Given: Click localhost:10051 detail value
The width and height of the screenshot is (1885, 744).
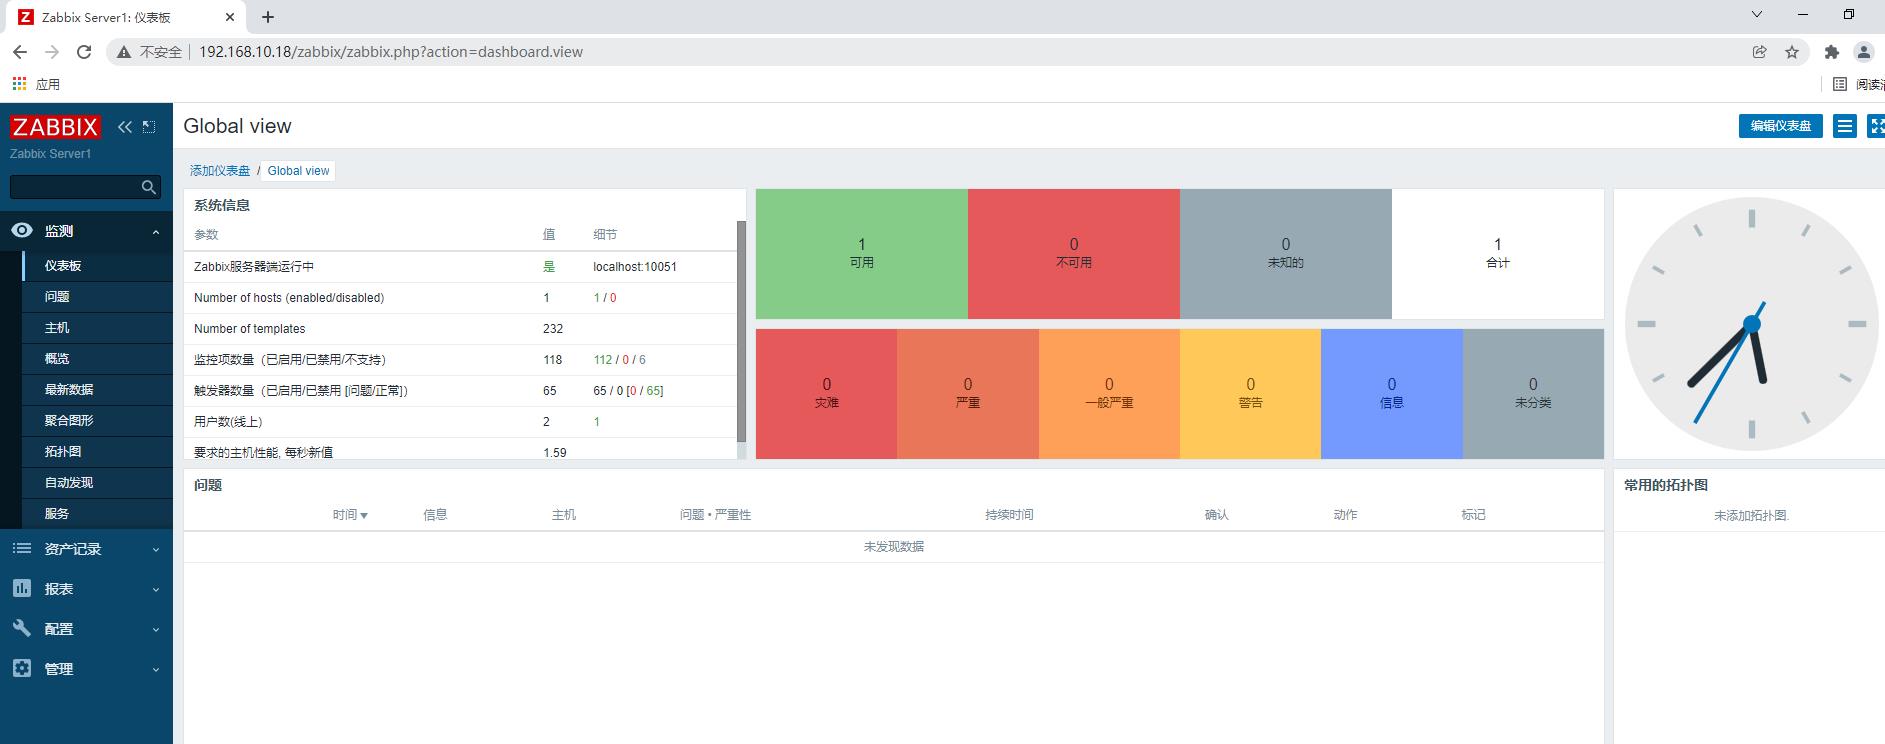Looking at the screenshot, I should tap(635, 267).
